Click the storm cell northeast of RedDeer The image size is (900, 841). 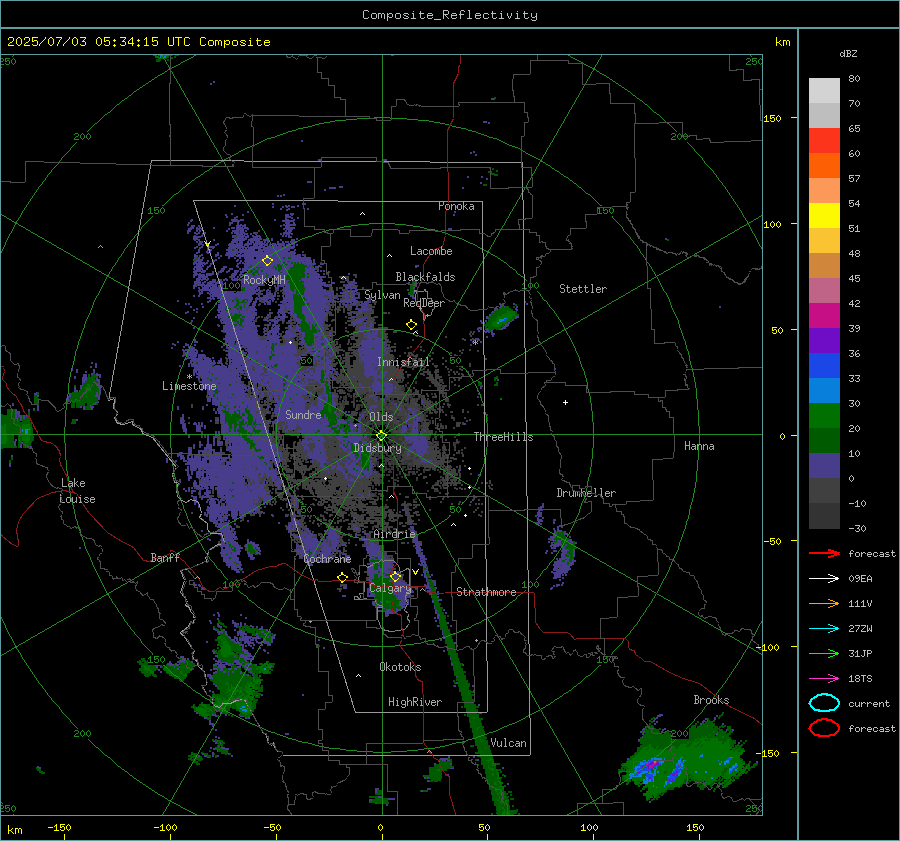tap(501, 316)
